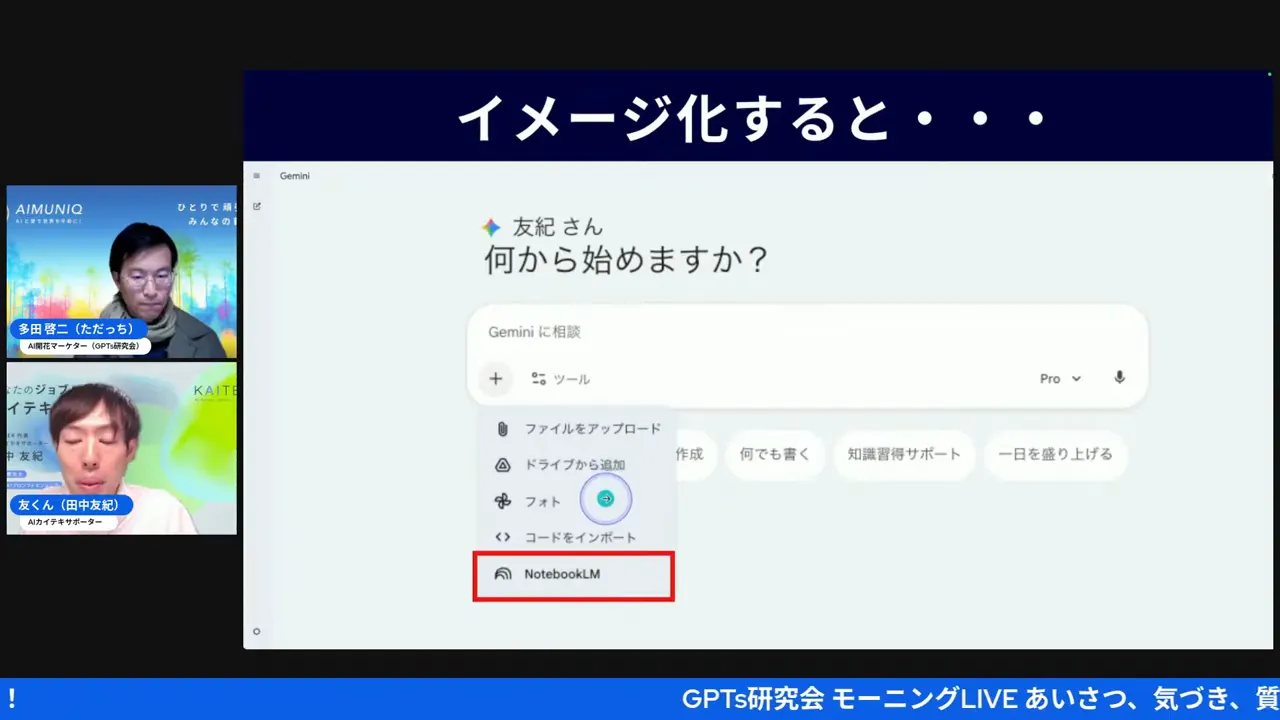Viewport: 1280px width, 720px height.
Task: Click the Gemini に相談 input field
Action: pyautogui.click(x=700, y=332)
